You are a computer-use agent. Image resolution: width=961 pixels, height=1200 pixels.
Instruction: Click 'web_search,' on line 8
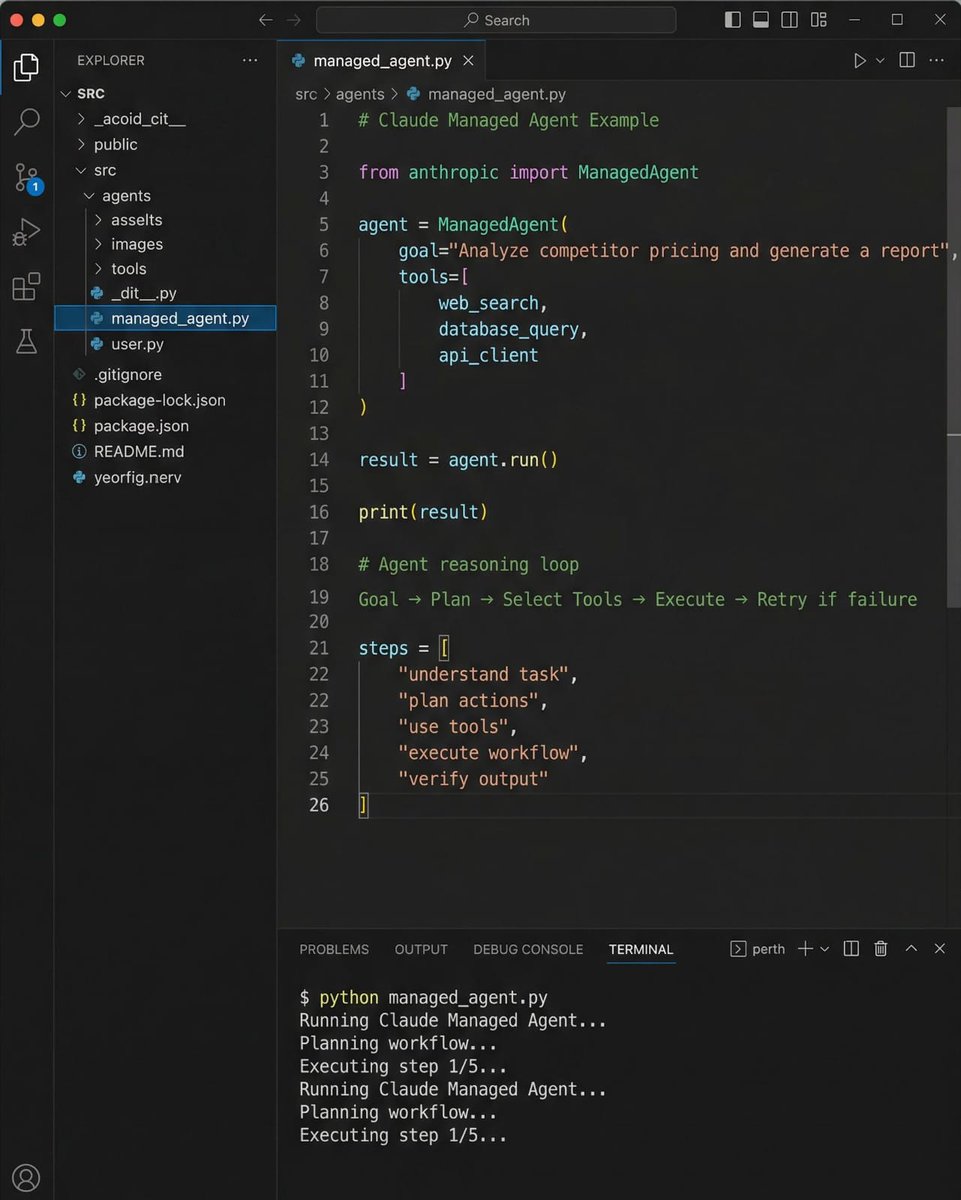[493, 303]
